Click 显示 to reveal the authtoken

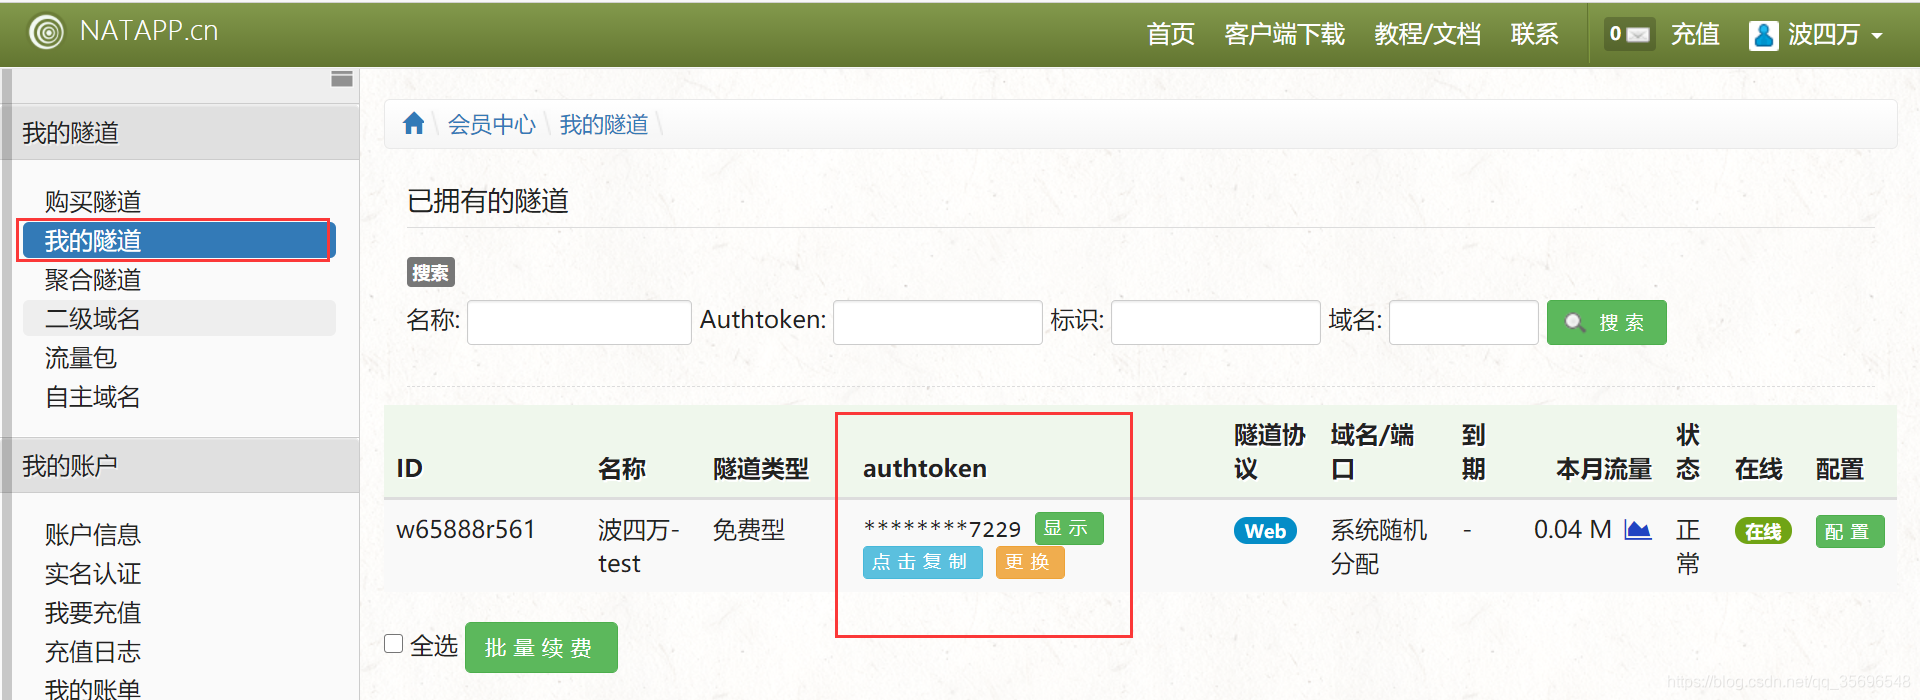point(1069,528)
